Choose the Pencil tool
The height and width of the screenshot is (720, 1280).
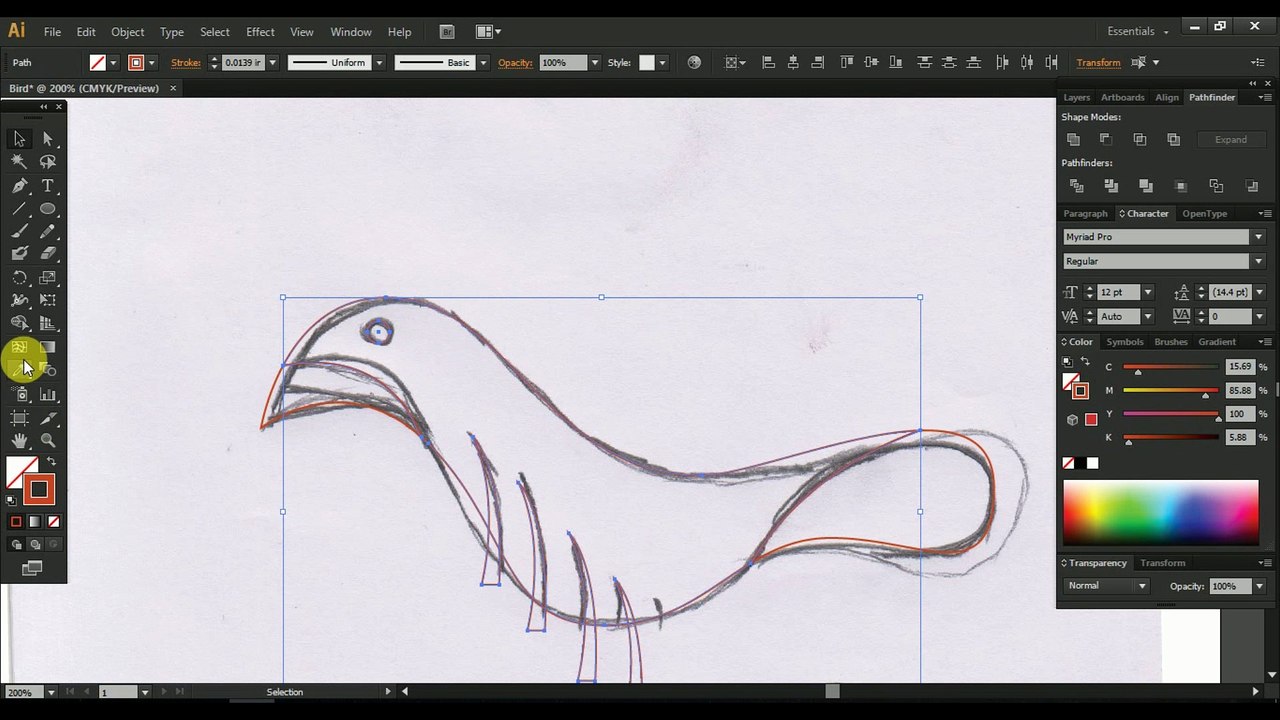coord(48,232)
